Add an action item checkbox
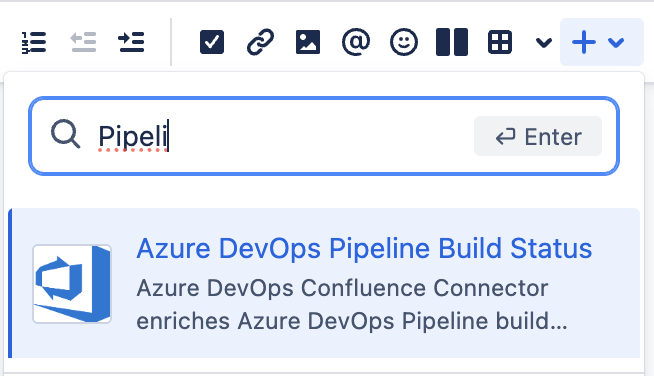This screenshot has width=654, height=376. tap(212, 42)
